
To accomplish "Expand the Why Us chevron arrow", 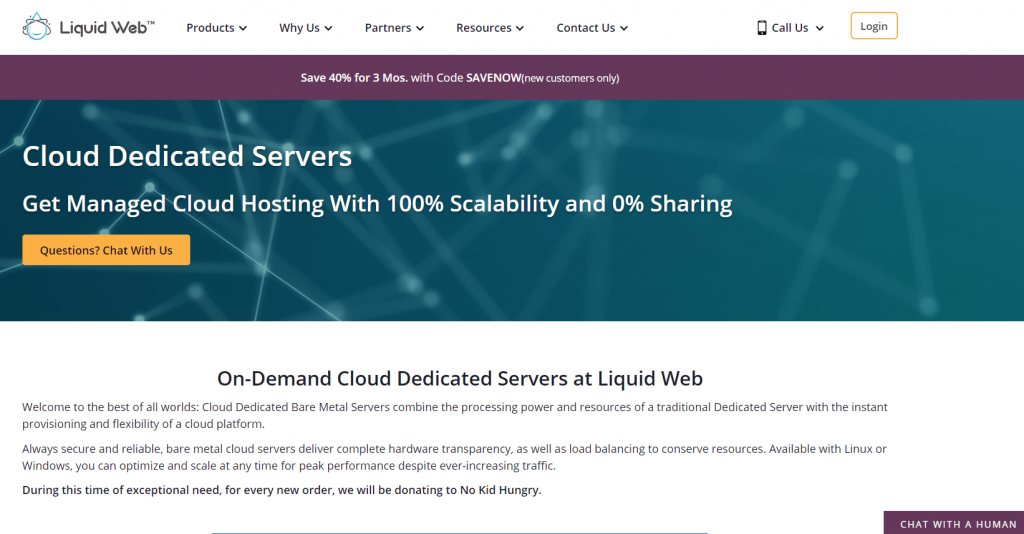I will tap(328, 28).
